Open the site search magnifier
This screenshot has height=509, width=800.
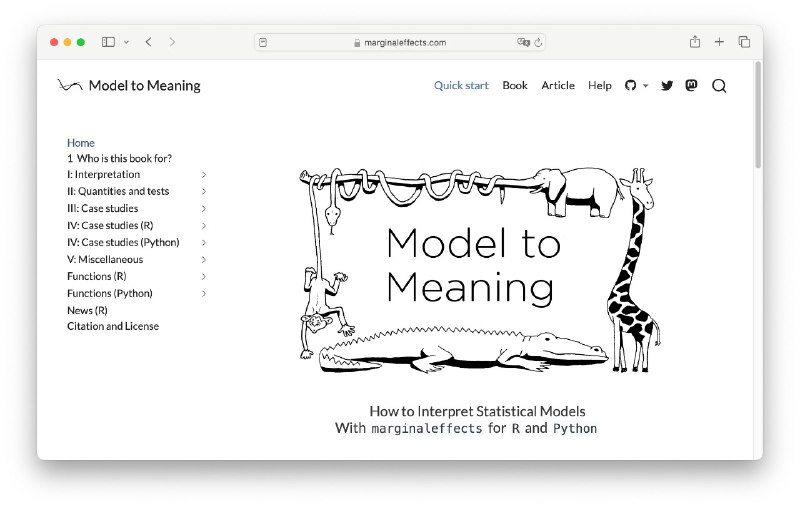[x=719, y=86]
